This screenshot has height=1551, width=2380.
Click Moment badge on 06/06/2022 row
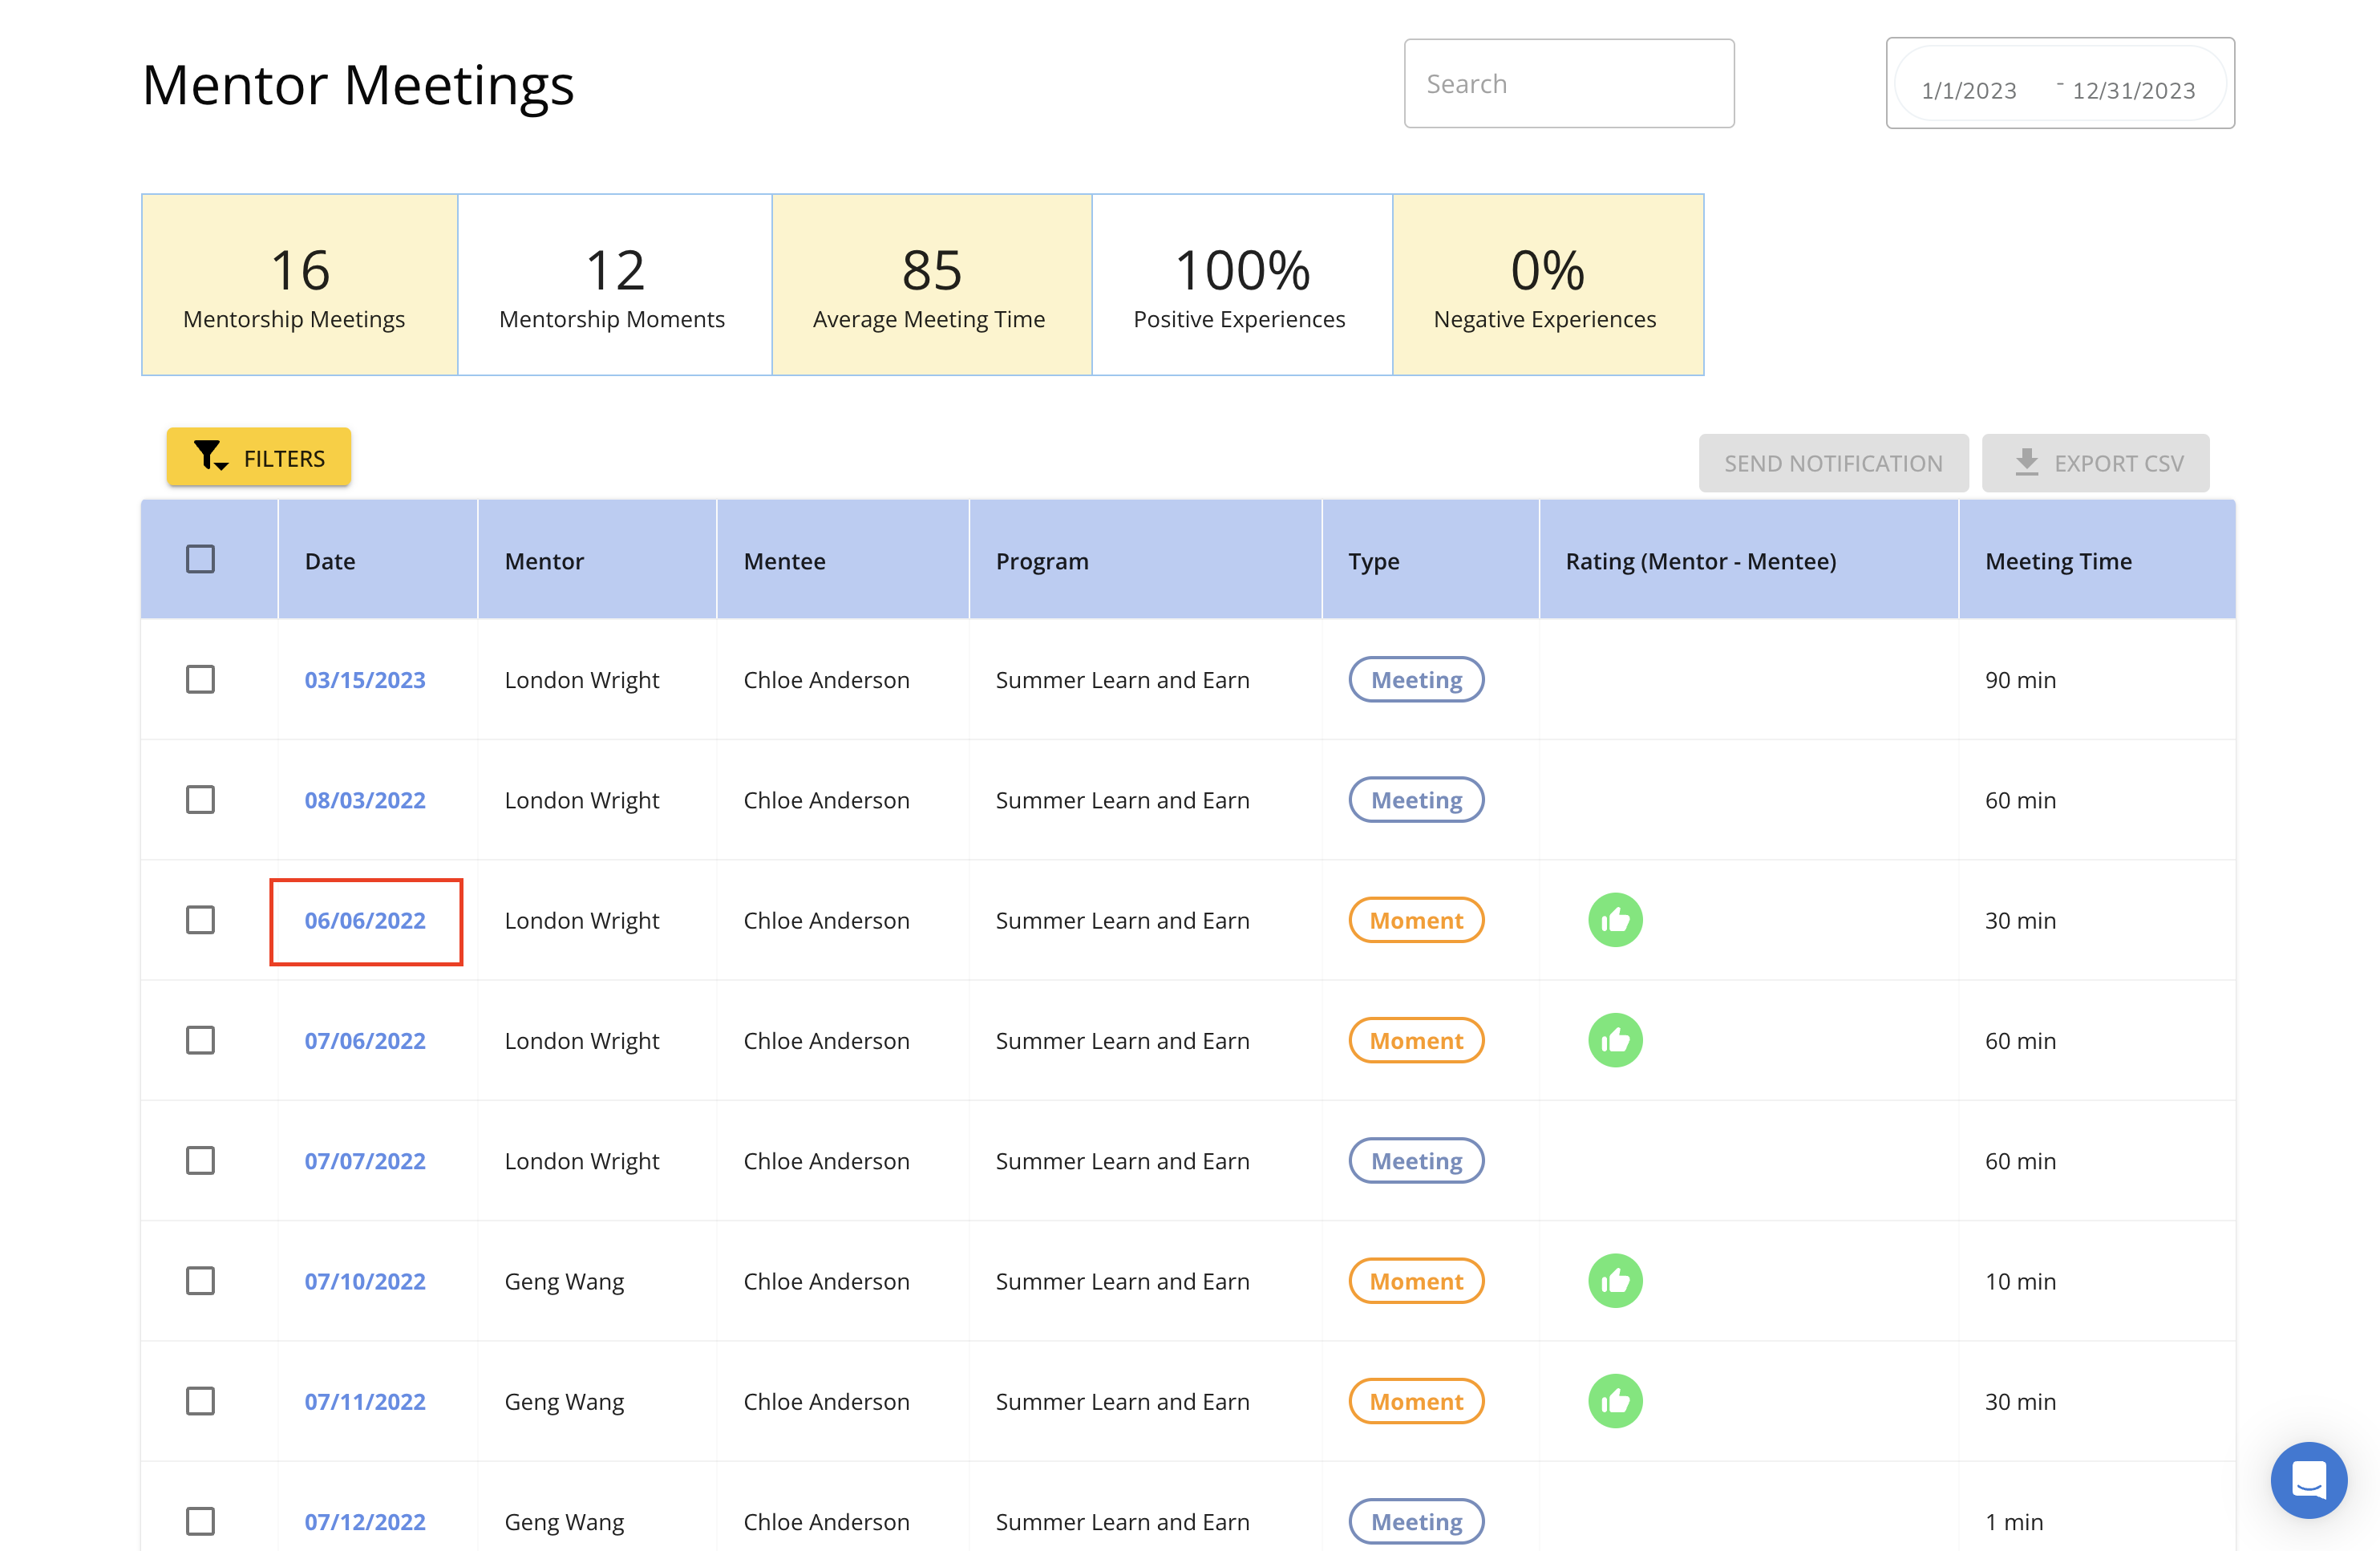point(1416,920)
